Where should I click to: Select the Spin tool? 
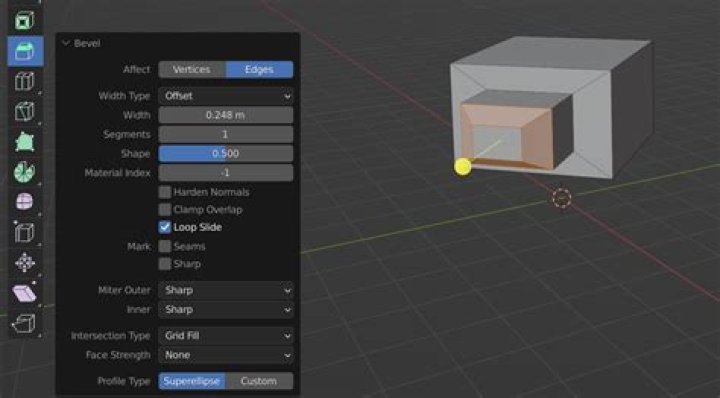[x=25, y=172]
